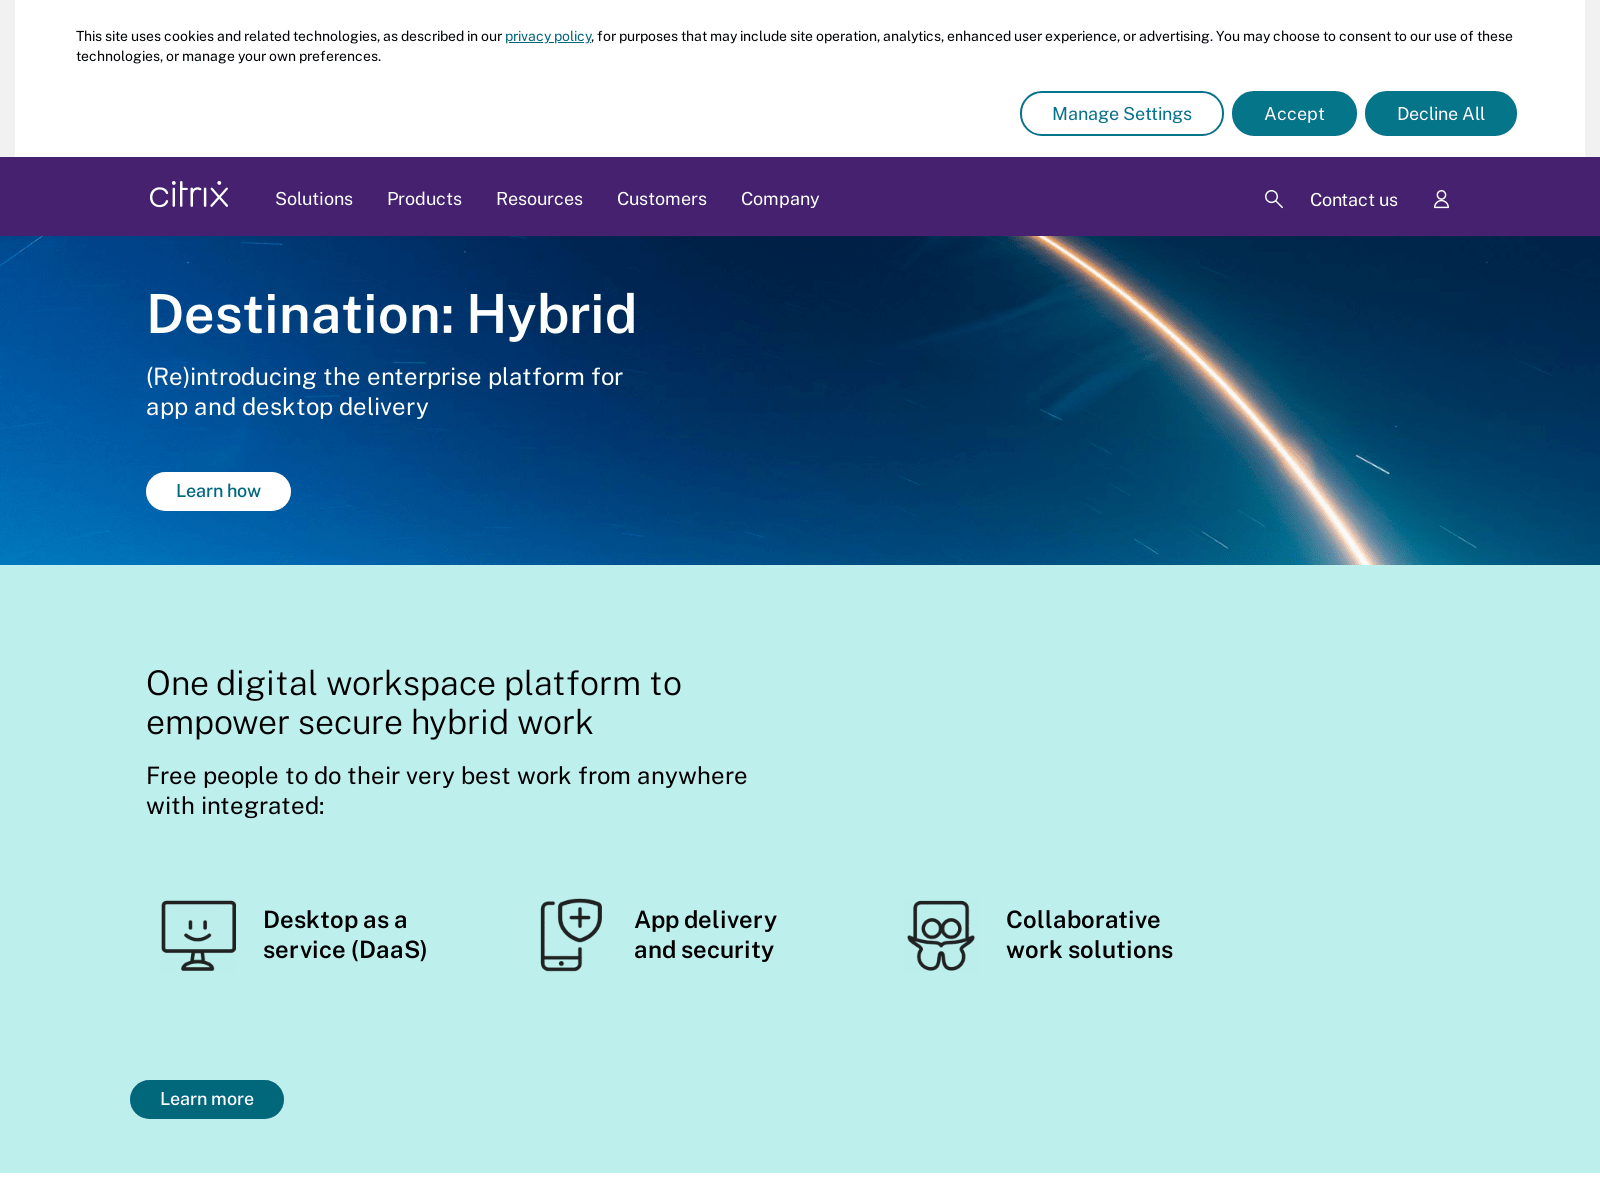Screen dimensions: 1600x1200
Task: Accept cookies
Action: pos(1294,113)
